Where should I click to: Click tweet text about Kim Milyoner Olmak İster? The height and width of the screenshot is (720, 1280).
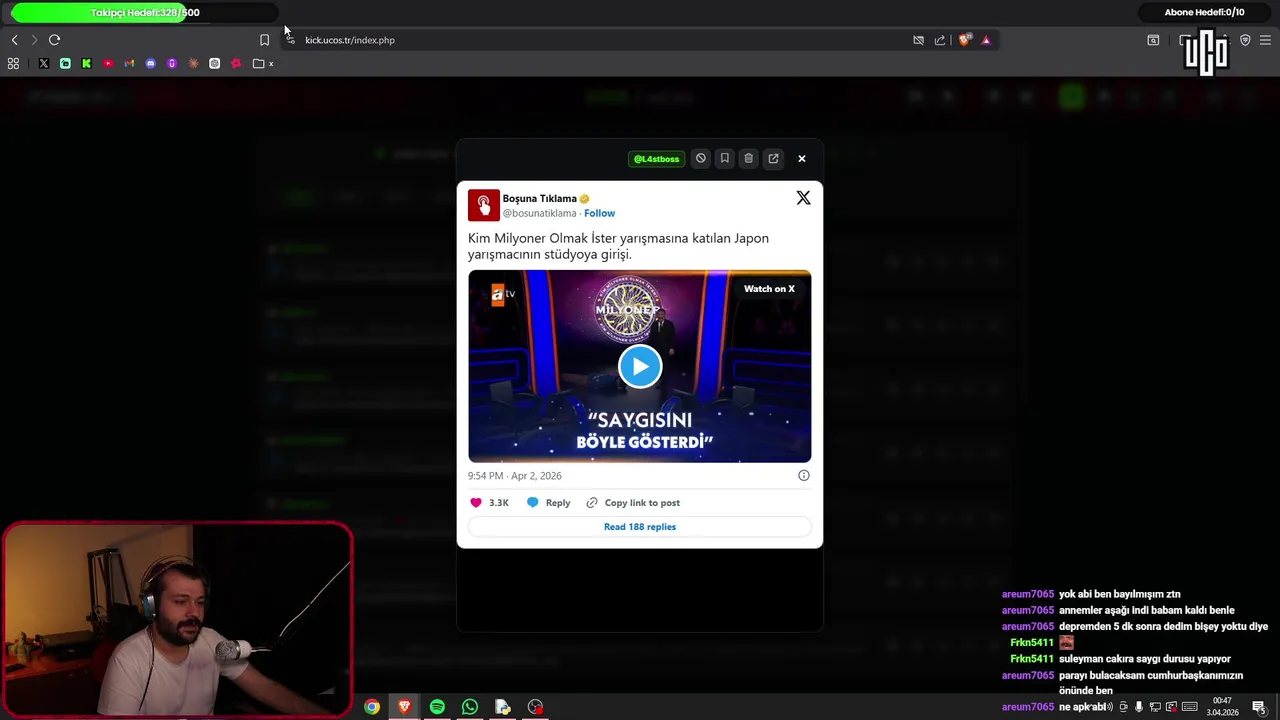coord(618,246)
